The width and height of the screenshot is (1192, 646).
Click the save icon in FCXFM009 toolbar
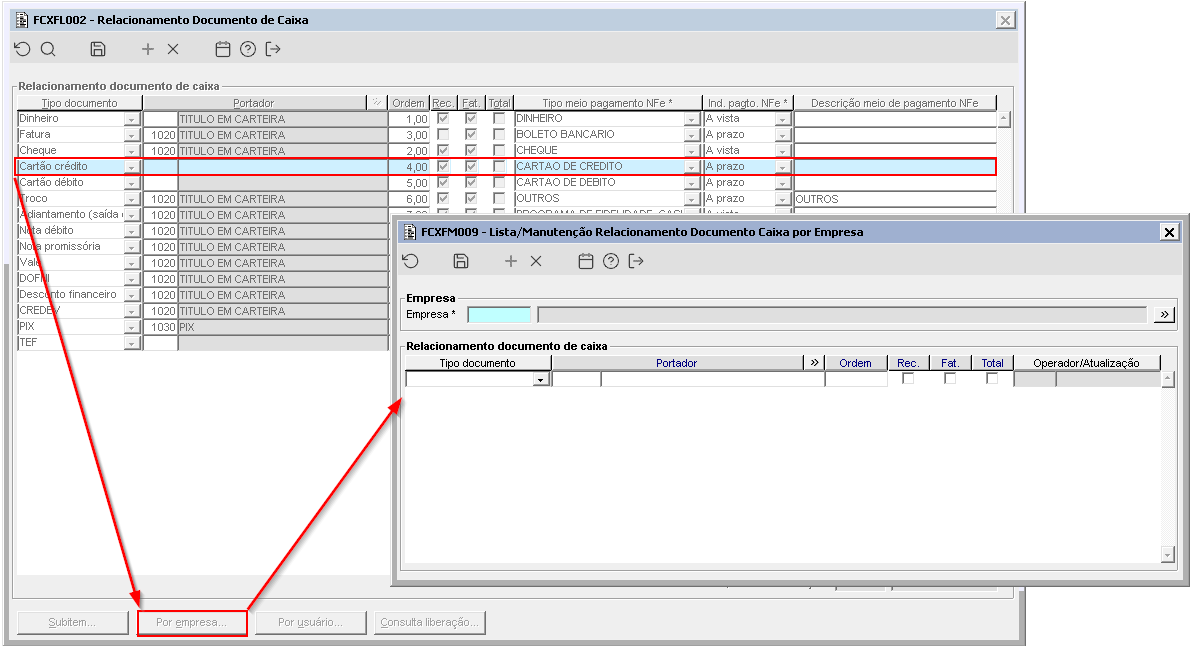(x=461, y=261)
